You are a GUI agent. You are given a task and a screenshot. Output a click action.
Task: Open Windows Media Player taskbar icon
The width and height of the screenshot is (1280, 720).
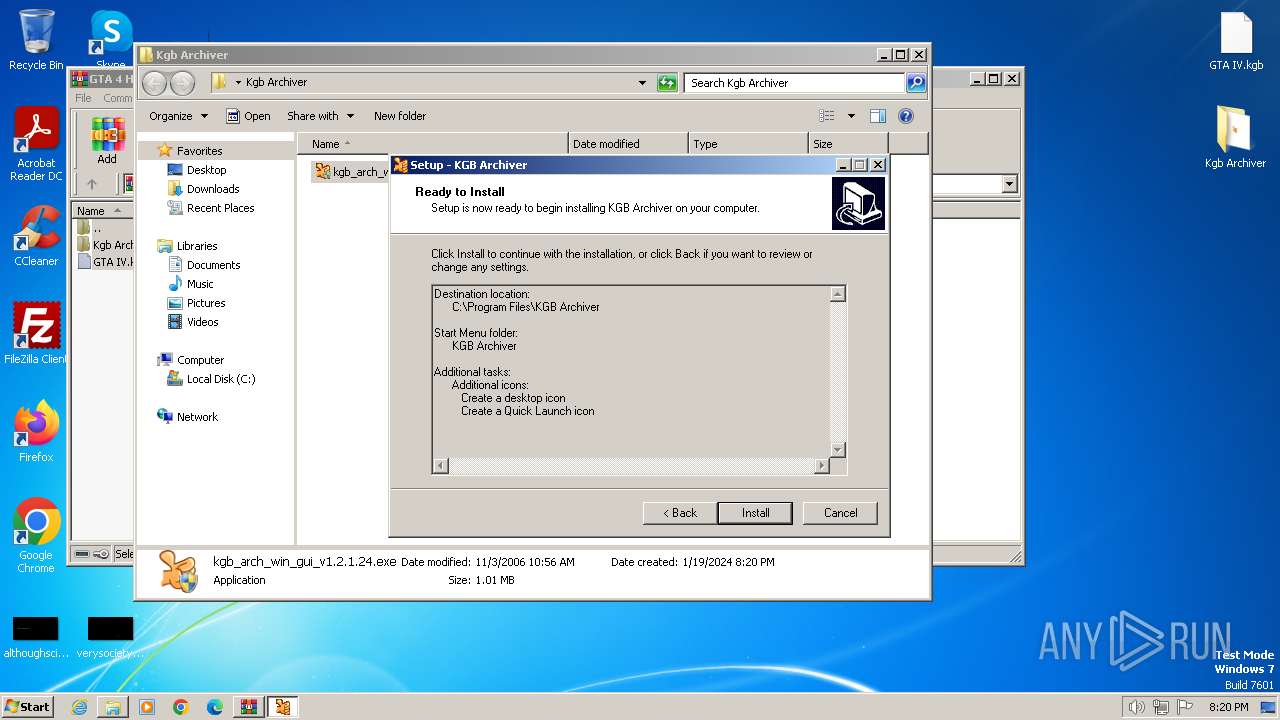(147, 707)
